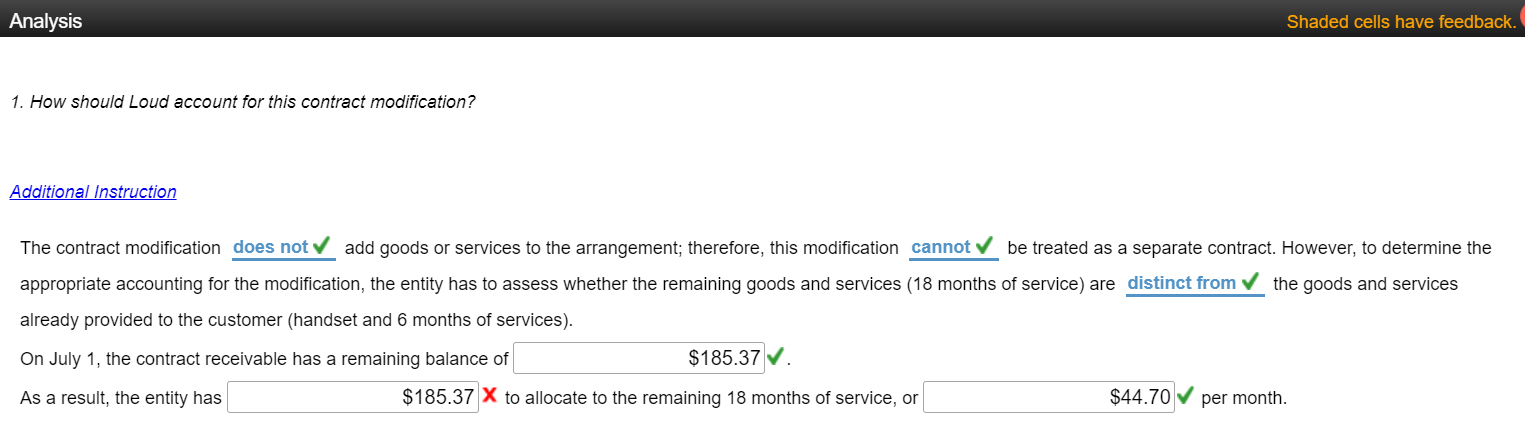The height and width of the screenshot is (421, 1525).
Task: Focus the incorrect $185.37 allocation amount field
Action: 354,397
